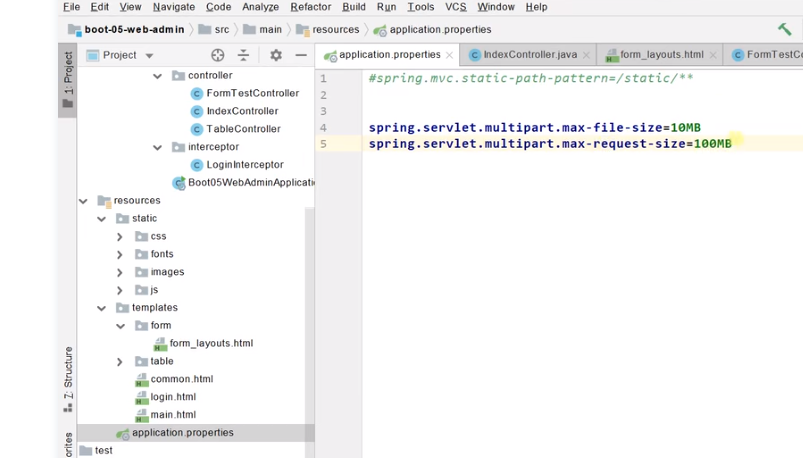Viewport: 803px width, 458px height.
Task: Open the Project view dropdown
Action: click(149, 55)
